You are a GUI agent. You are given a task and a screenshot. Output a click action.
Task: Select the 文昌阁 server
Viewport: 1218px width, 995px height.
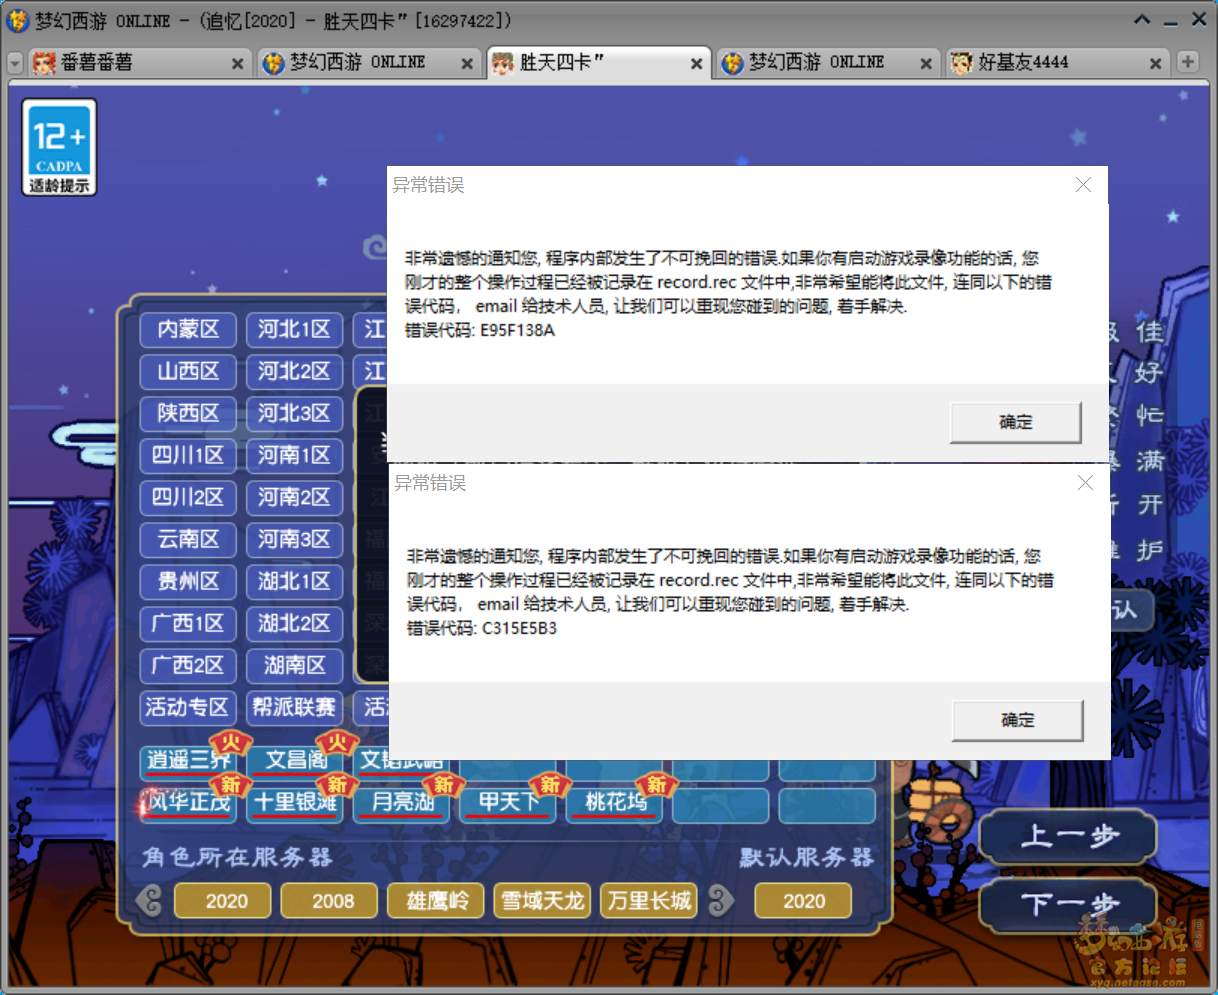pos(295,761)
